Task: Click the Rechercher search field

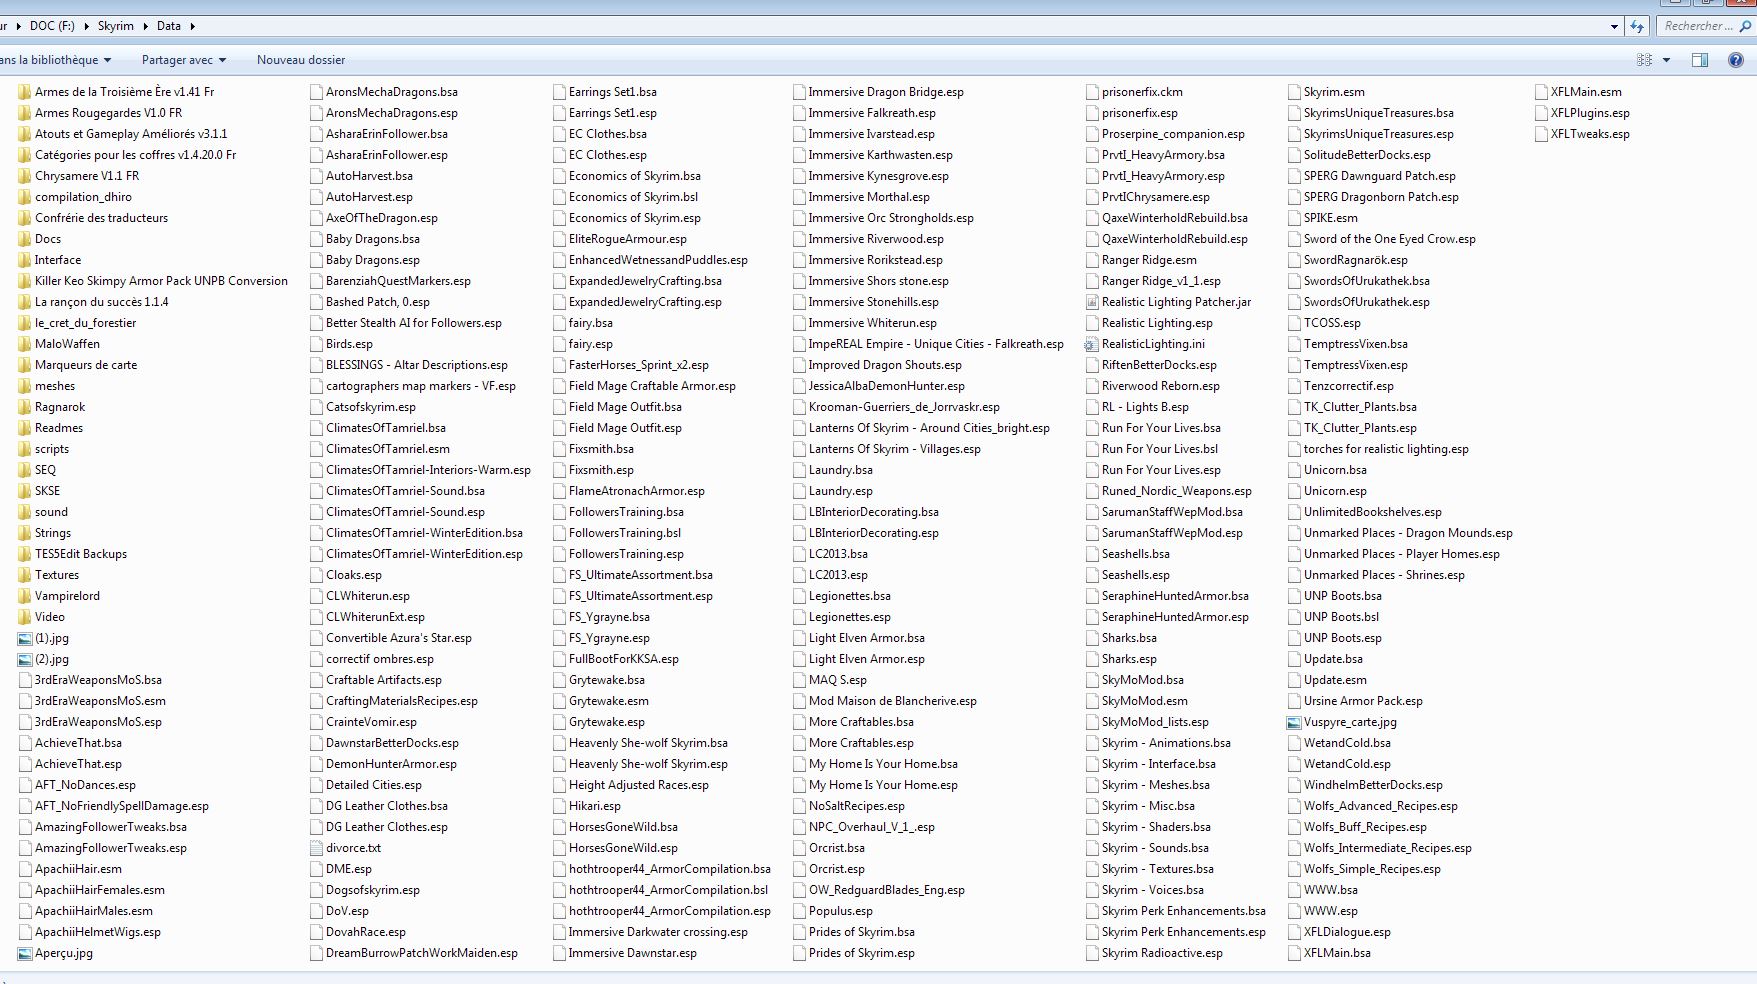Action: point(1706,26)
